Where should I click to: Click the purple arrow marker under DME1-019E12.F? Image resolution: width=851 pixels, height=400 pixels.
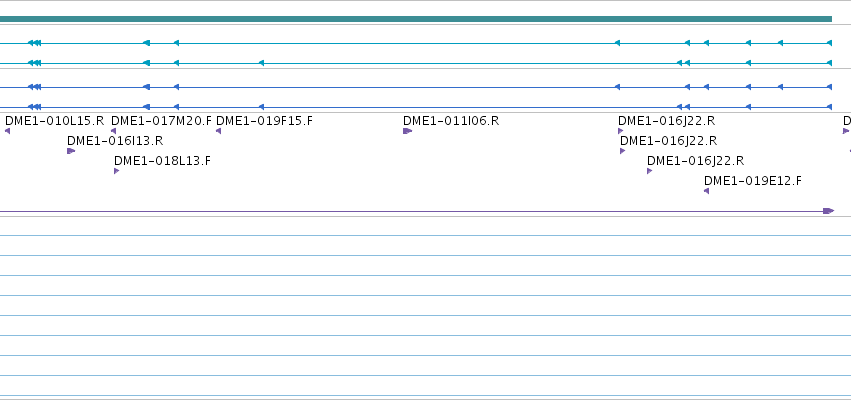(706, 191)
